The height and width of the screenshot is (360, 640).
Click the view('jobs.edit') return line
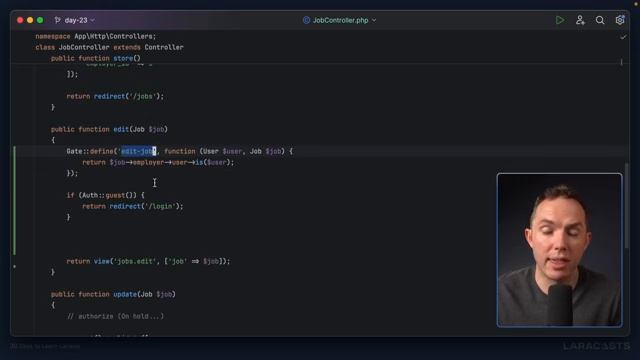coord(148,261)
